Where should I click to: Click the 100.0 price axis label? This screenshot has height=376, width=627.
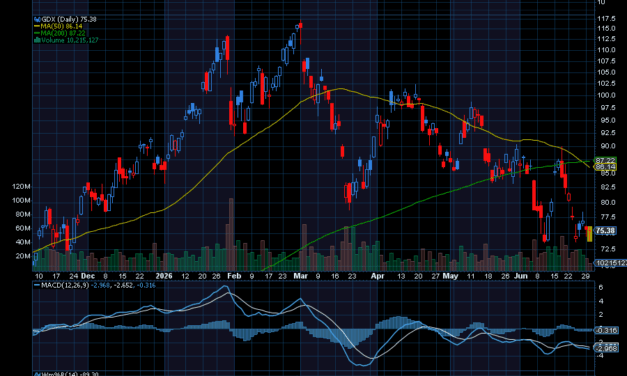click(606, 95)
